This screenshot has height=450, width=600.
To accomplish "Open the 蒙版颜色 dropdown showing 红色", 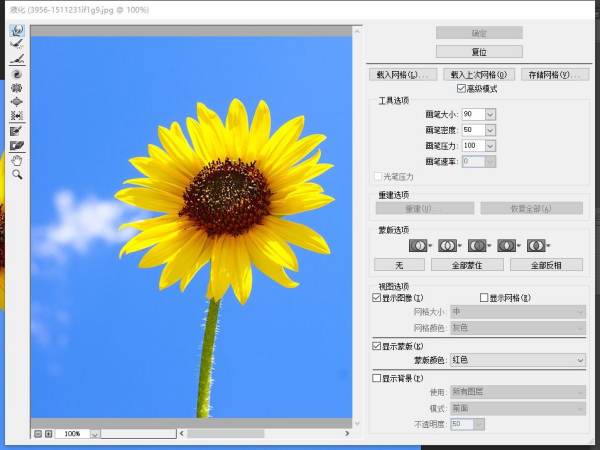I will [x=518, y=360].
